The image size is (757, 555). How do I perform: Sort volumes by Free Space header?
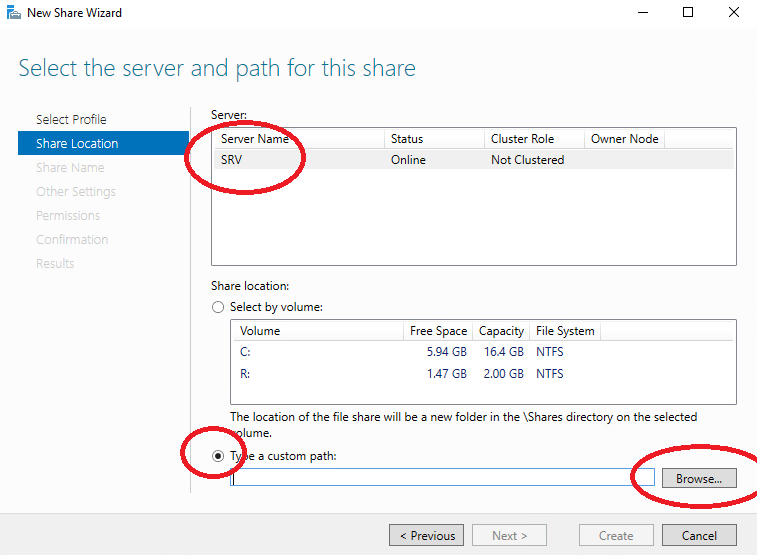(438, 331)
